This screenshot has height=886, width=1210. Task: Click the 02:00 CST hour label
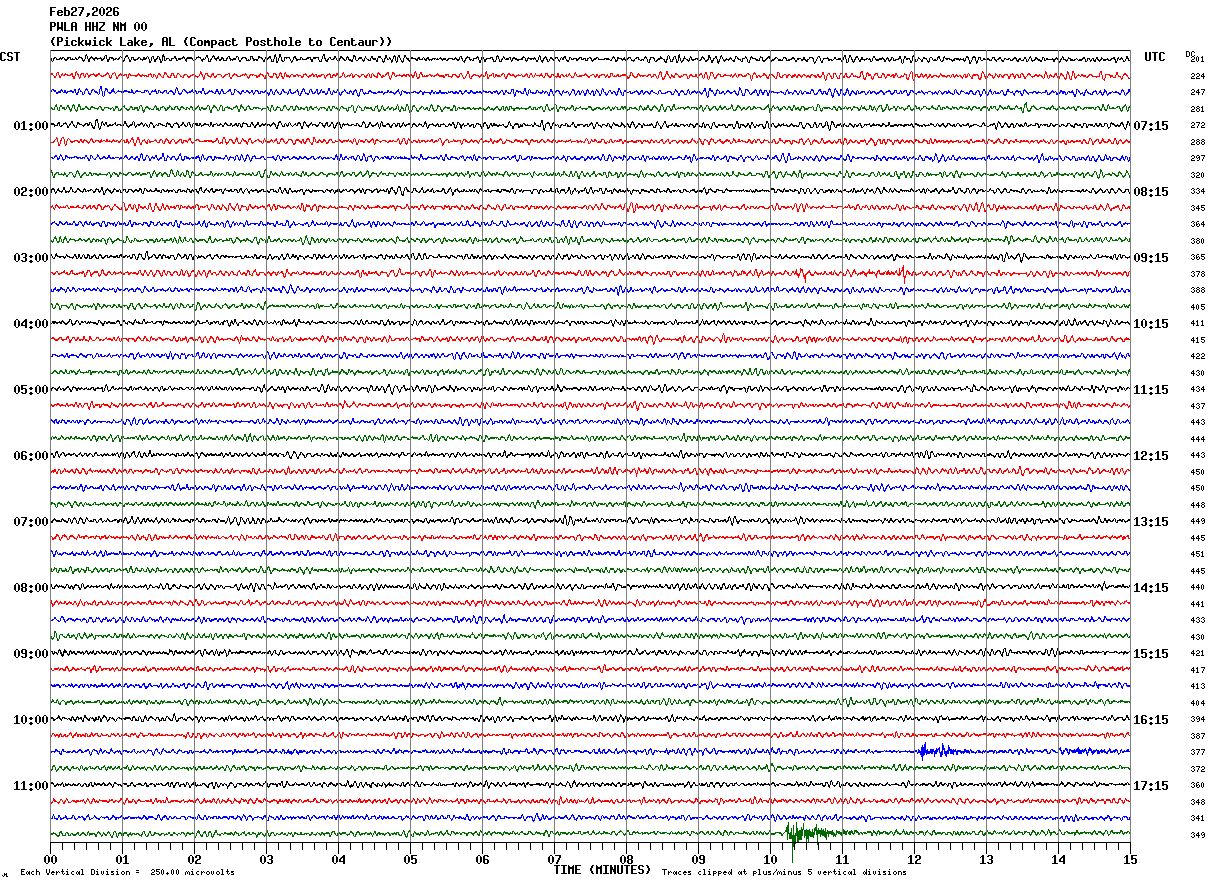tap(30, 192)
